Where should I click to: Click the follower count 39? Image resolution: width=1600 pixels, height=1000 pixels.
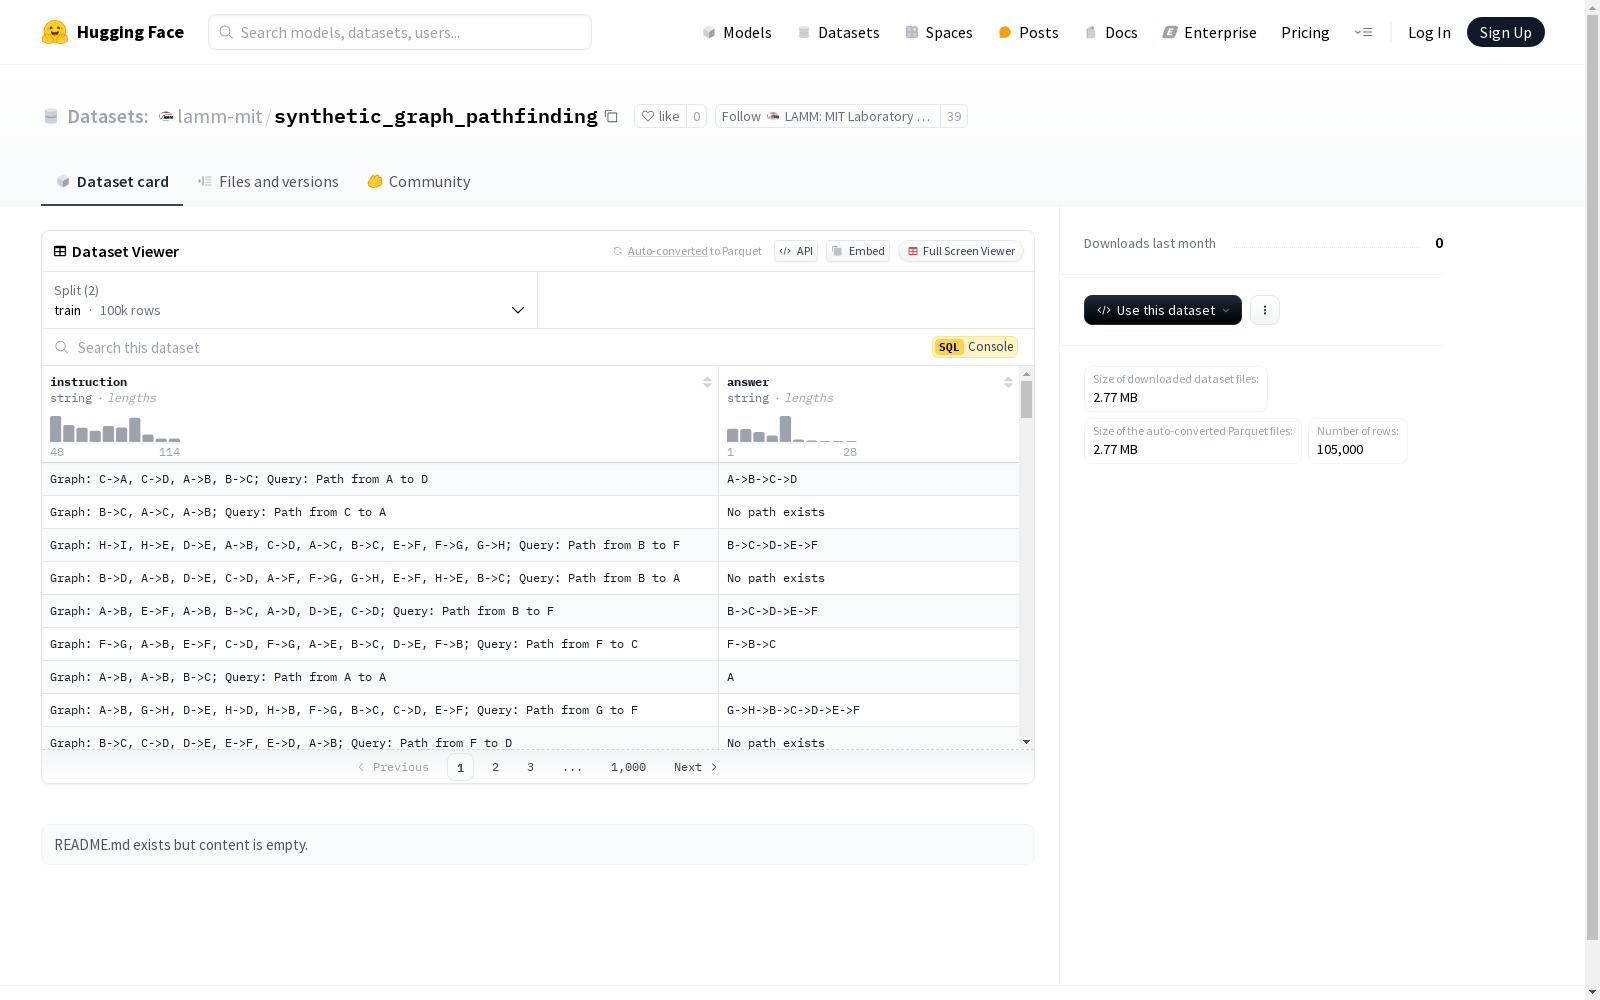pos(954,116)
